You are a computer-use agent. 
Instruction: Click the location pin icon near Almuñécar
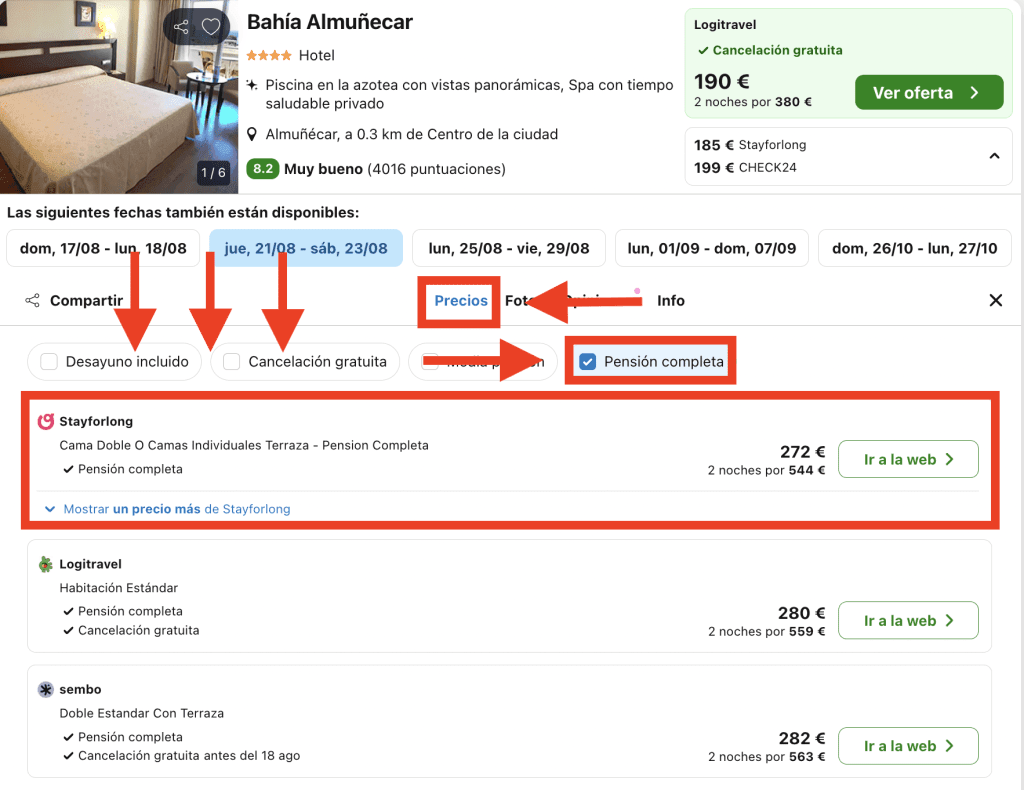253,134
